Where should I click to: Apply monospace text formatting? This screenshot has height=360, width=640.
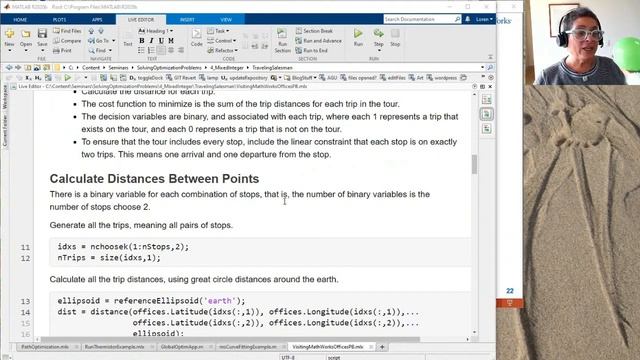(x=171, y=41)
